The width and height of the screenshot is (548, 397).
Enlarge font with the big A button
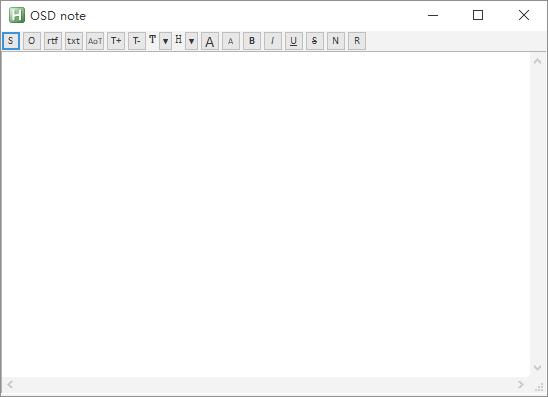(x=210, y=41)
